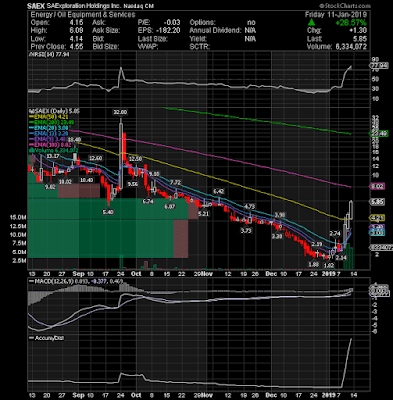393x400 pixels.
Task: Click the SAEX ticker symbol heading
Action: click(x=36, y=6)
